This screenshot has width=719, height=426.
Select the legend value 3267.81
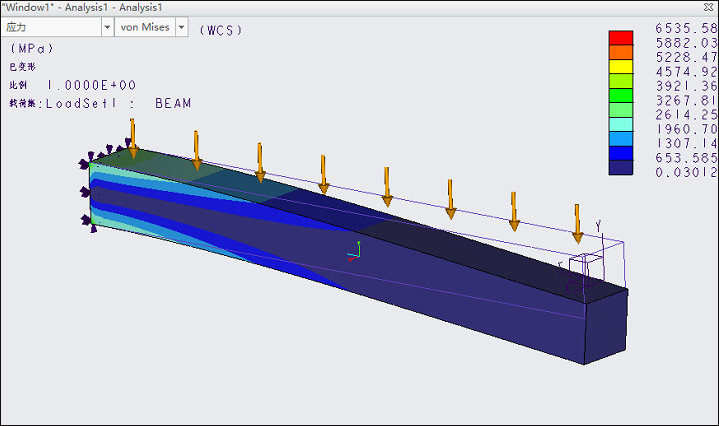tap(686, 100)
